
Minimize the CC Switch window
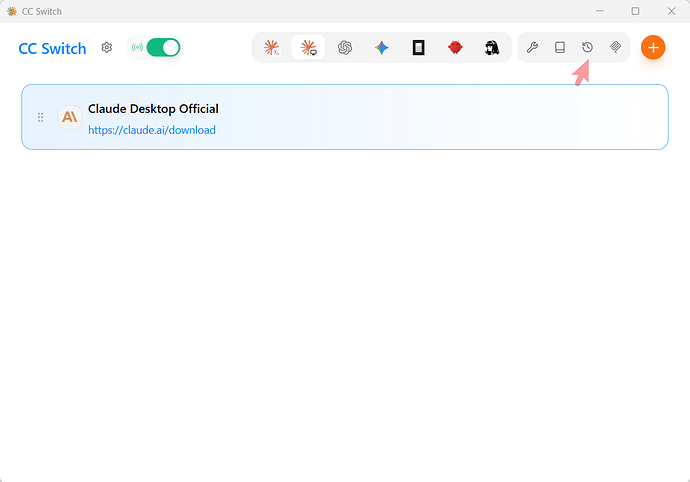coord(599,11)
